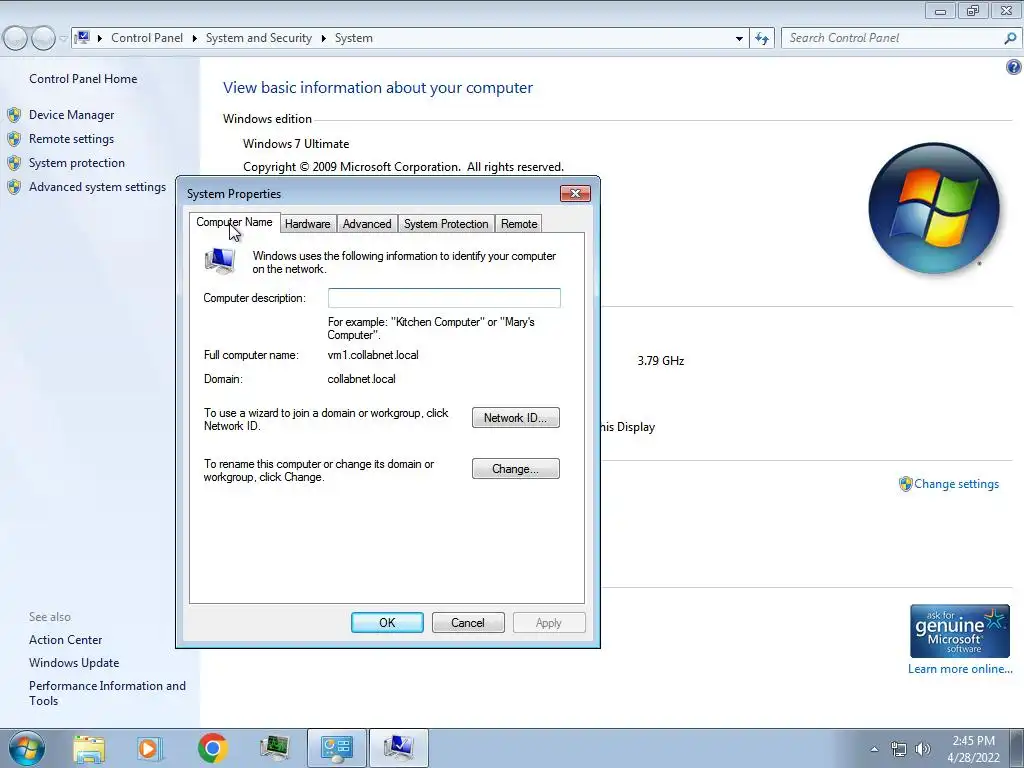This screenshot has width=1024, height=768.
Task: Switch to the Hardware tab
Action: pyautogui.click(x=308, y=224)
